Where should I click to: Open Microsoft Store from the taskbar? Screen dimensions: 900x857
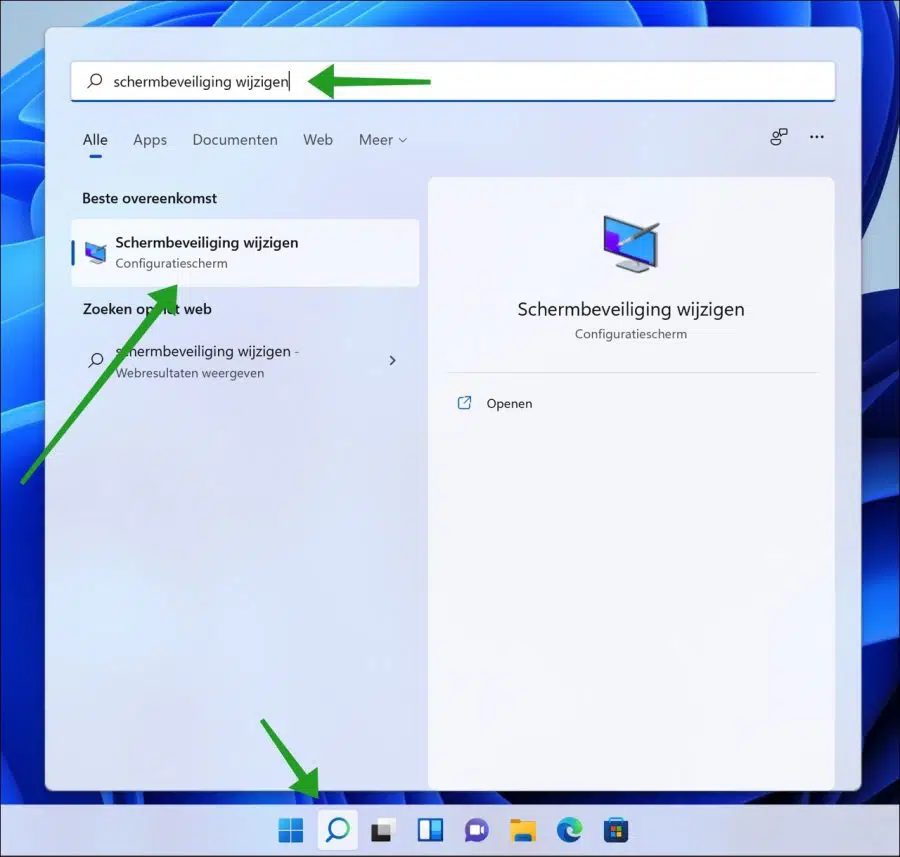(616, 830)
